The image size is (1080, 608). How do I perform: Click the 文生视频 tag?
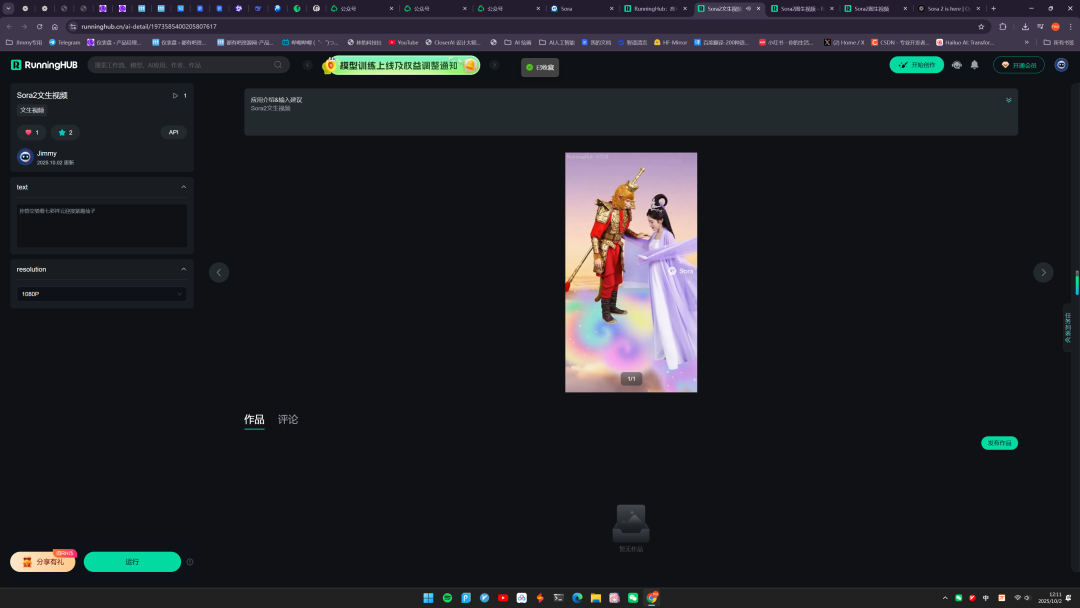(32, 110)
